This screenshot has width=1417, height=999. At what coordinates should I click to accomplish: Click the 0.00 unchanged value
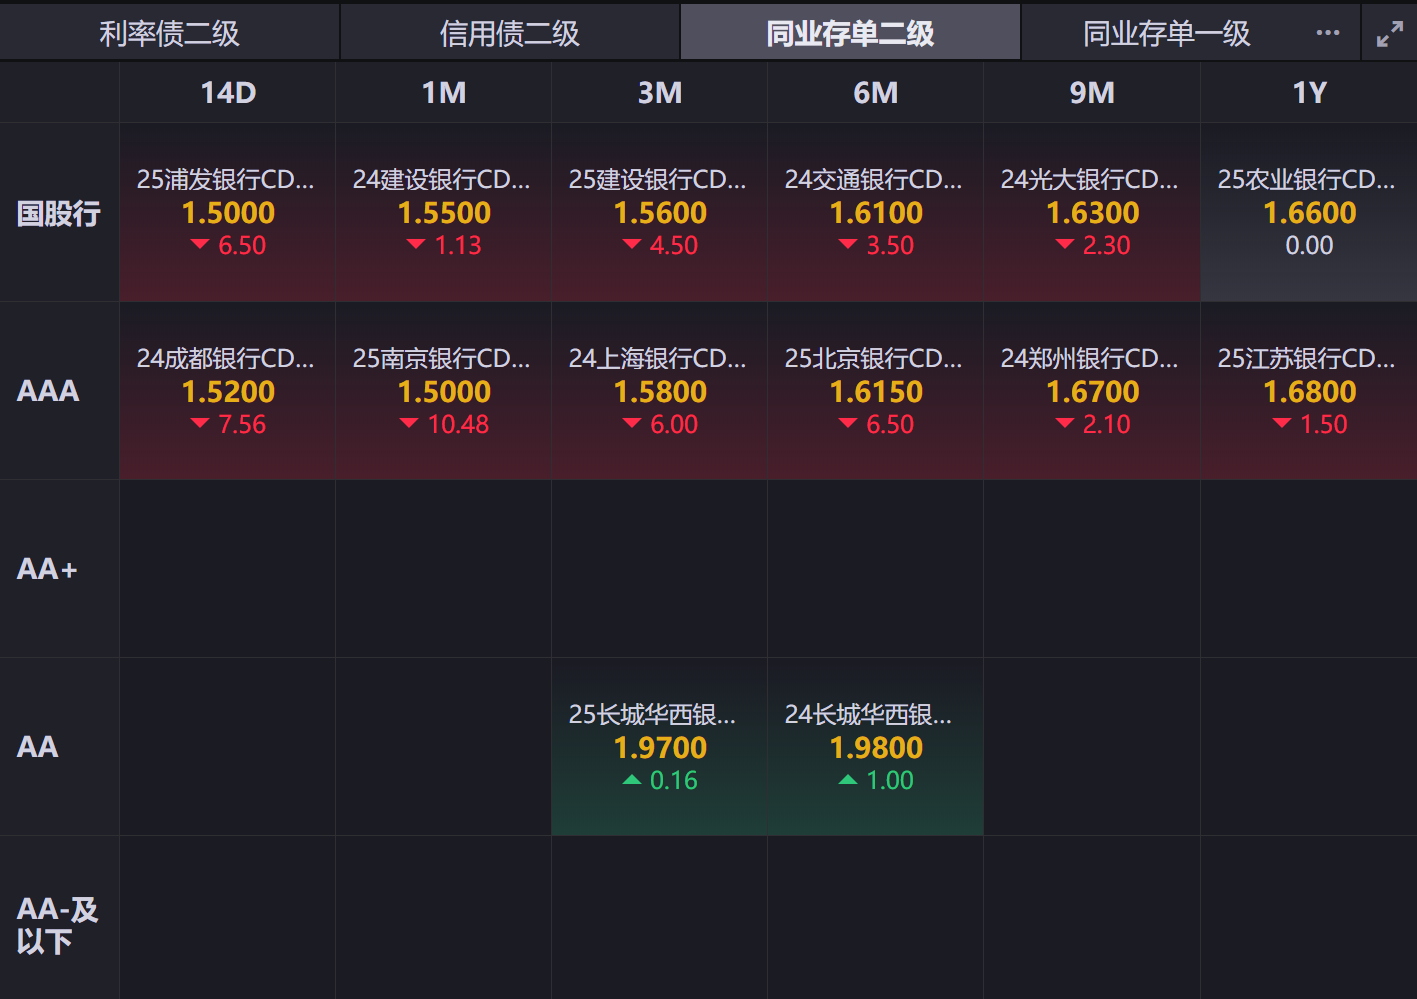pos(1309,245)
